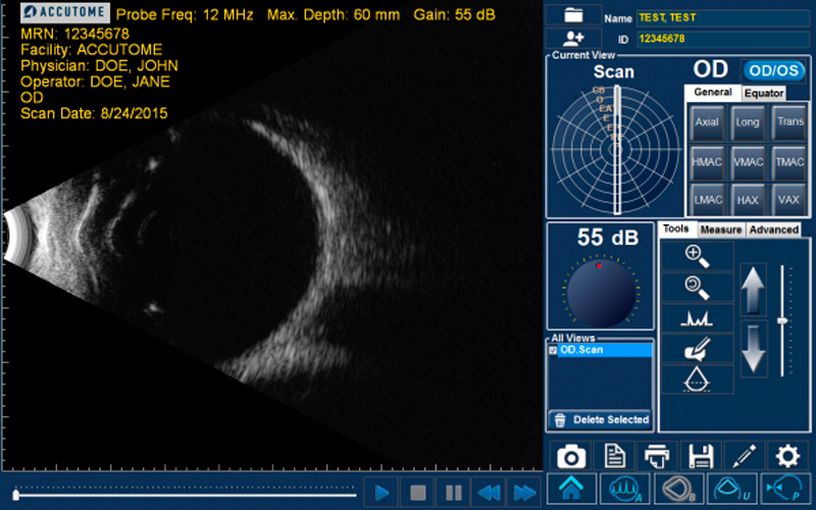Select the HMAC scan view

707,162
